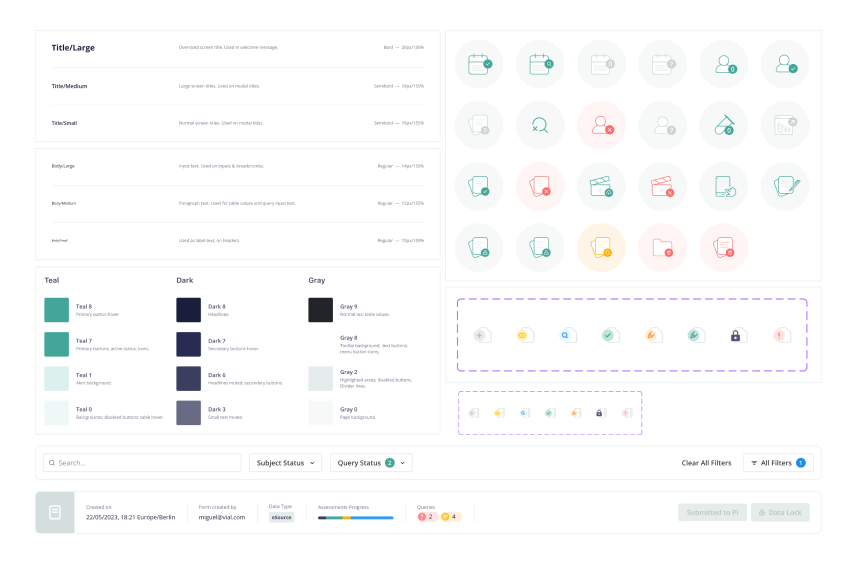This screenshot has height=564, width=857.
Task: Click the large dark padlock document icon
Action: click(x=735, y=335)
